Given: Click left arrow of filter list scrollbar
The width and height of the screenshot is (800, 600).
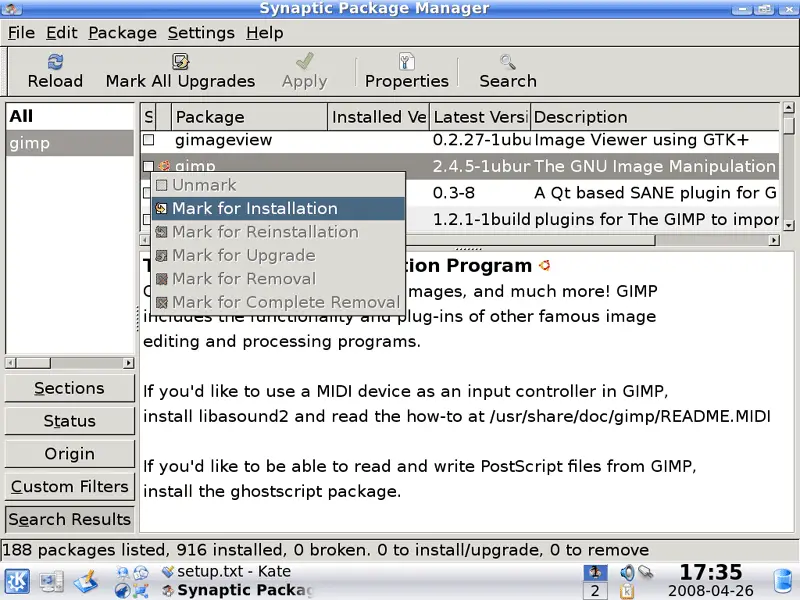Looking at the screenshot, I should click(11, 363).
